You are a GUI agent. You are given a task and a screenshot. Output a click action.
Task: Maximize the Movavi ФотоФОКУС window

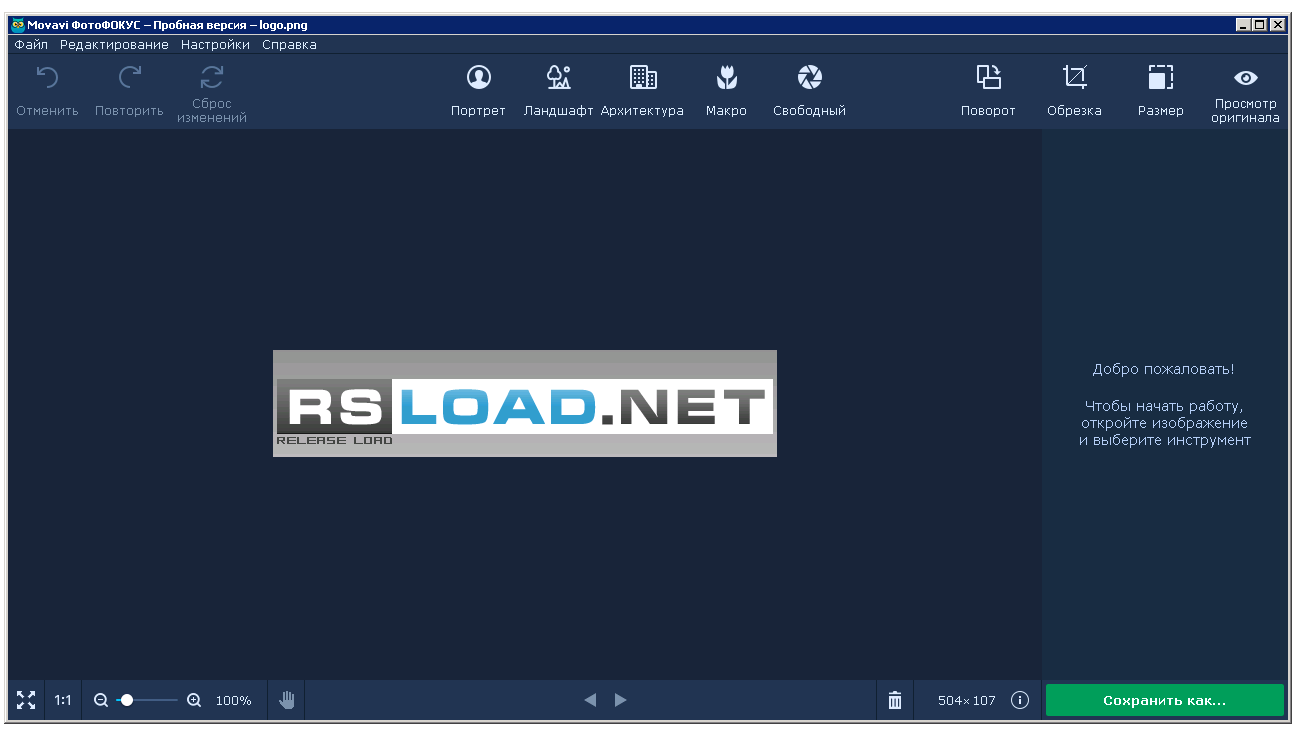(1260, 25)
